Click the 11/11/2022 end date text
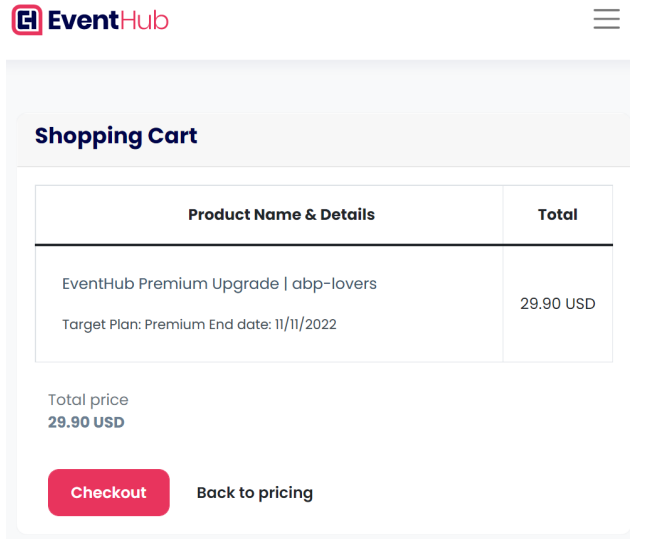 point(306,324)
